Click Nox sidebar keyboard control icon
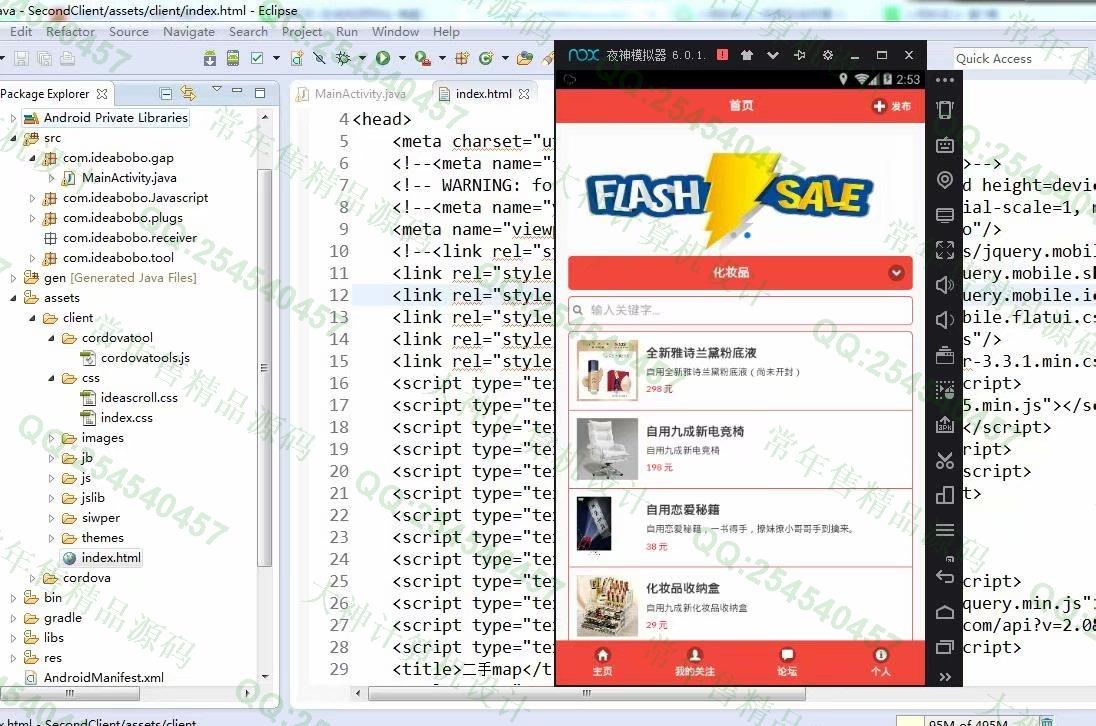This screenshot has height=726, width=1096. pos(944,145)
